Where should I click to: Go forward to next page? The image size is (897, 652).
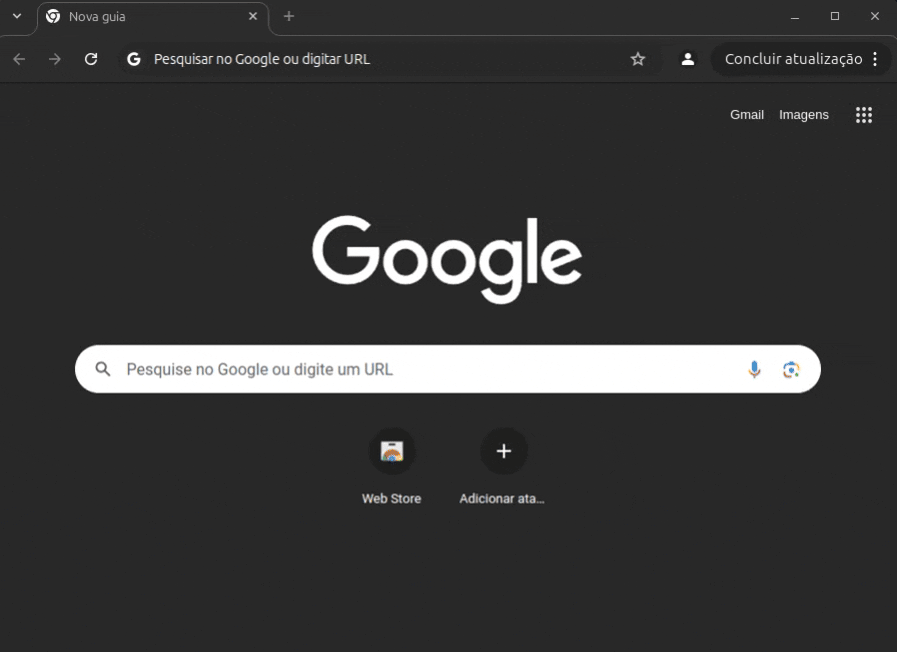coord(55,59)
